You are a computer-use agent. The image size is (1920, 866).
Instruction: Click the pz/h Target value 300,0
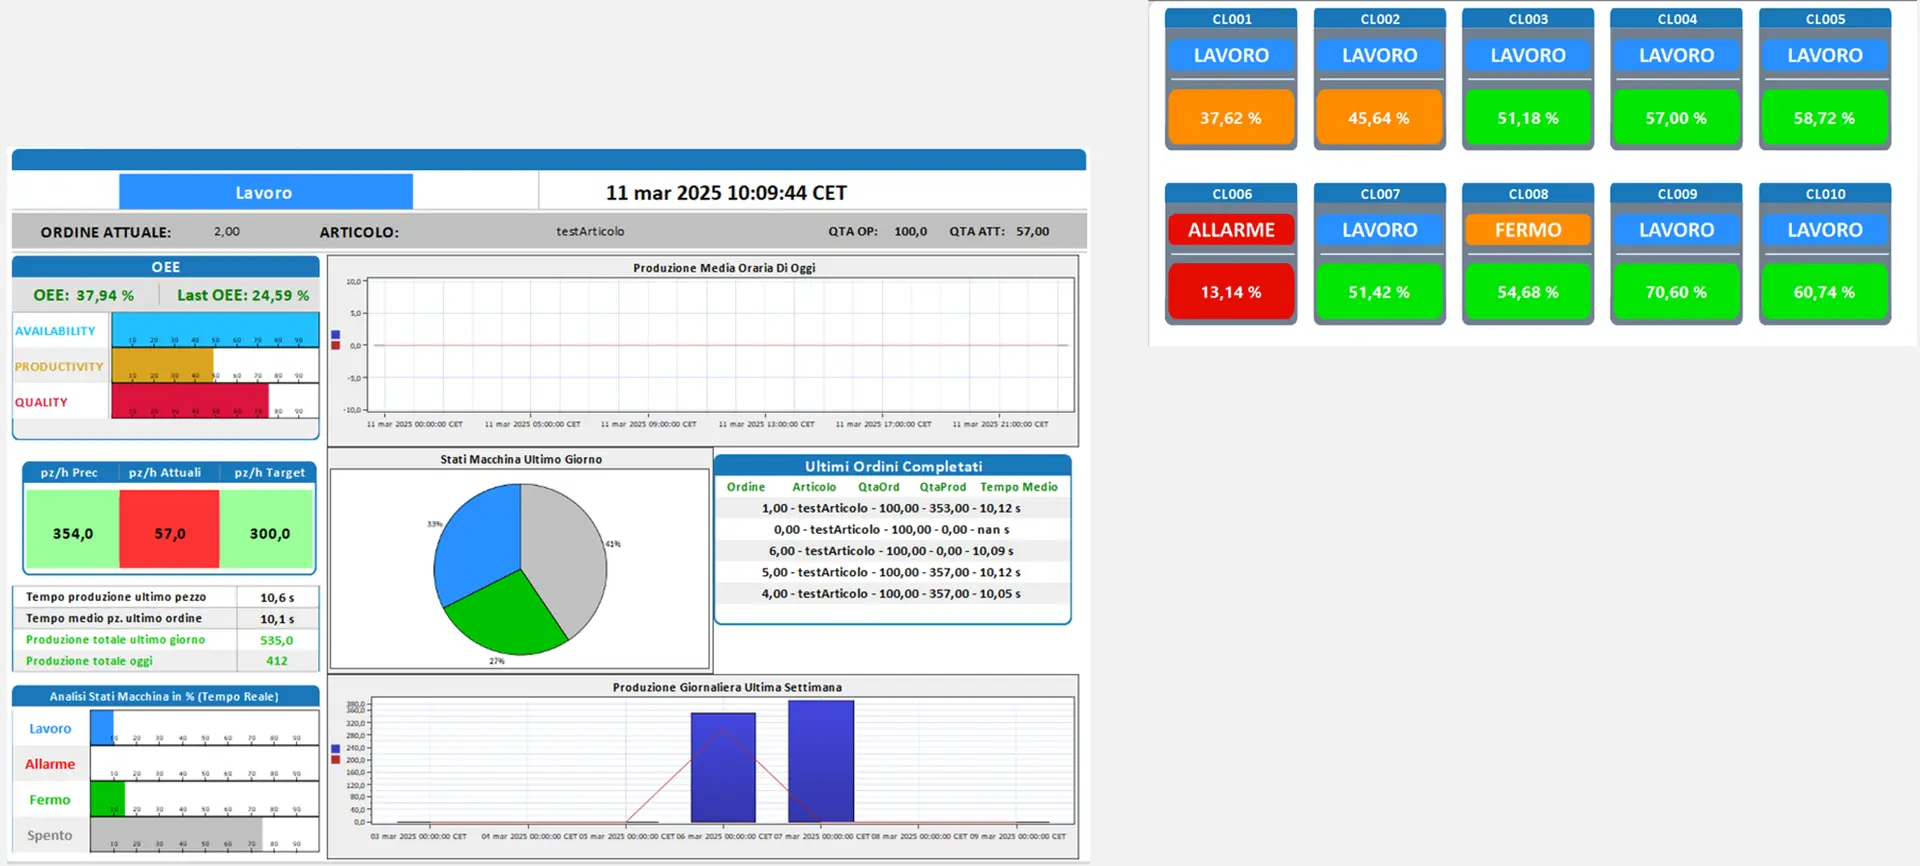(268, 529)
